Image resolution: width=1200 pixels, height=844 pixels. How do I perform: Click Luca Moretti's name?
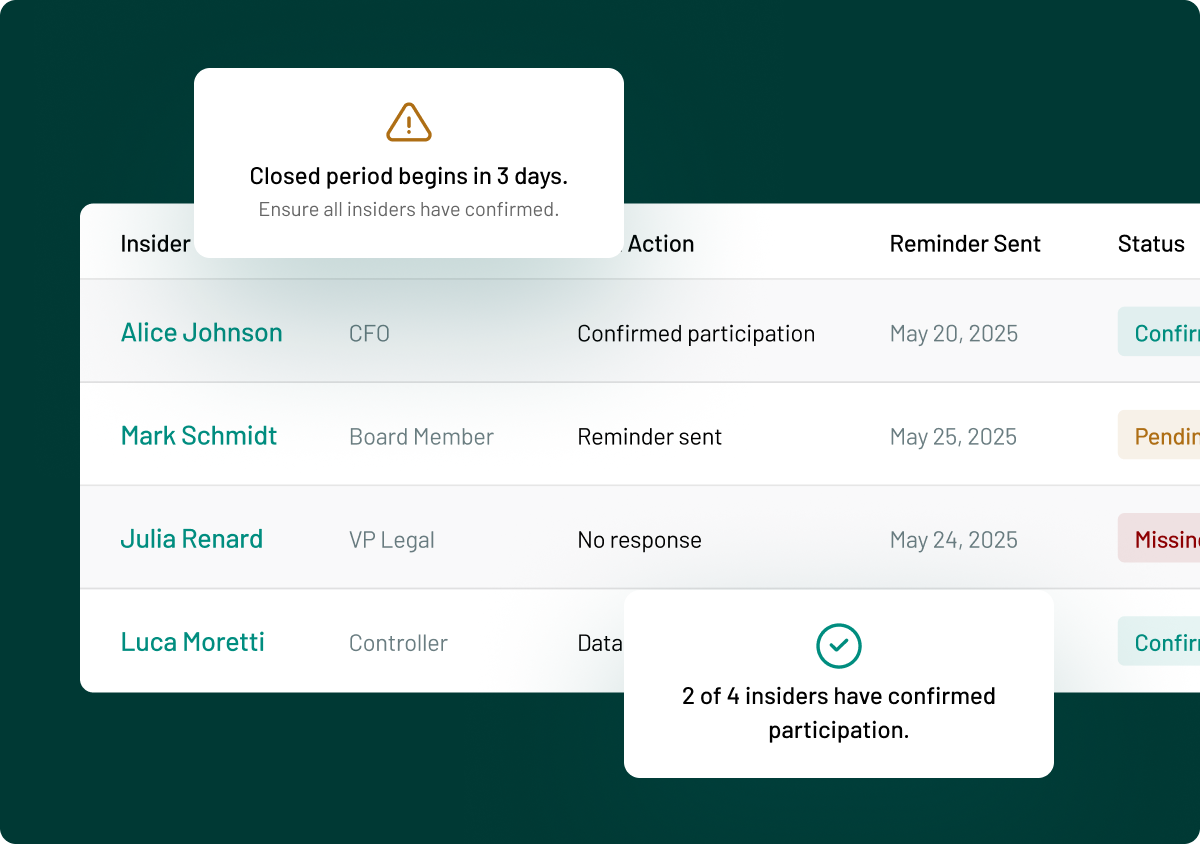pyautogui.click(x=192, y=642)
